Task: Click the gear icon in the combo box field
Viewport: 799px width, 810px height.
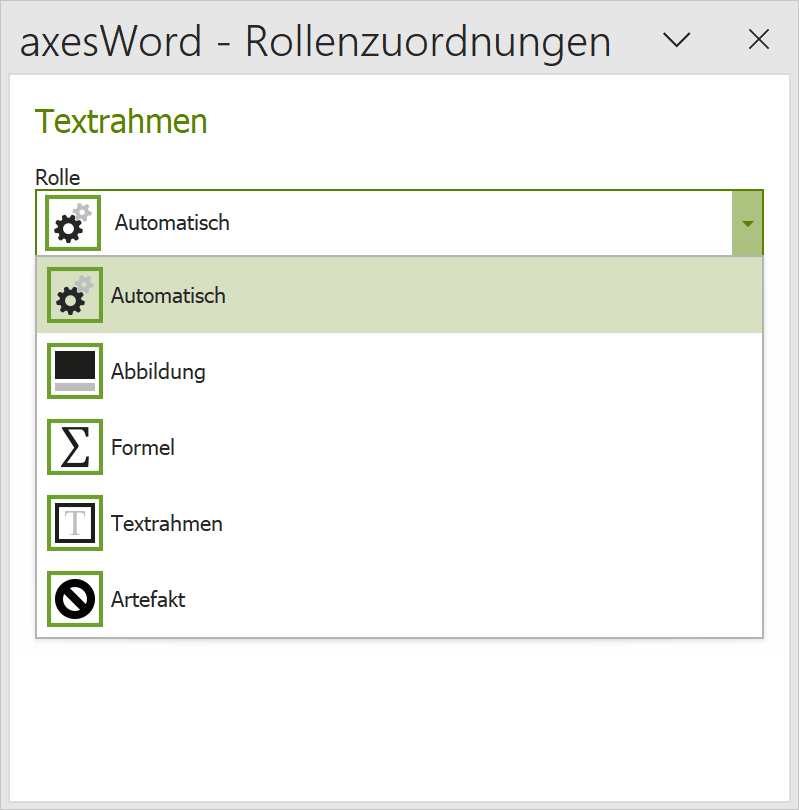Action: (x=73, y=223)
